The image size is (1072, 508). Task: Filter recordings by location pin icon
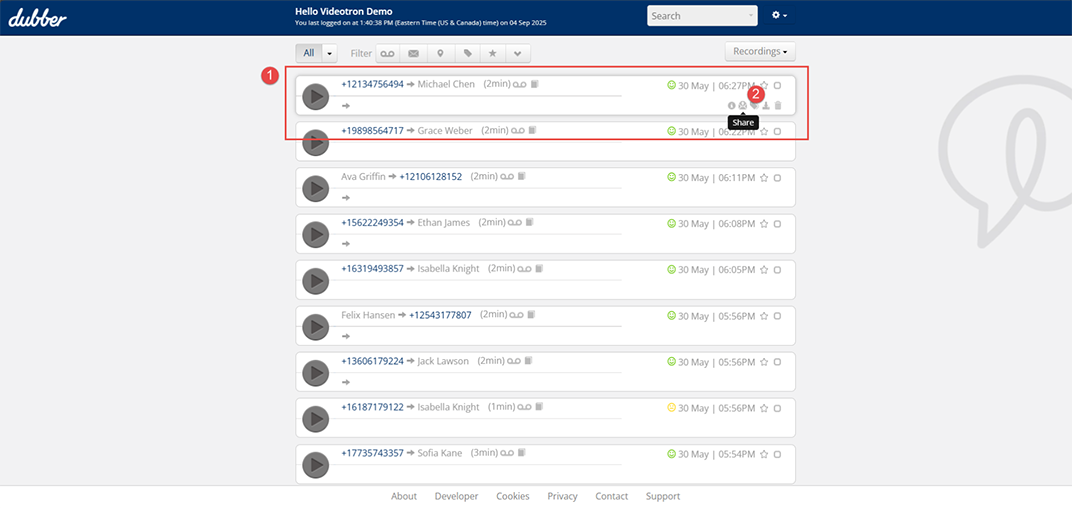pyautogui.click(x=440, y=53)
